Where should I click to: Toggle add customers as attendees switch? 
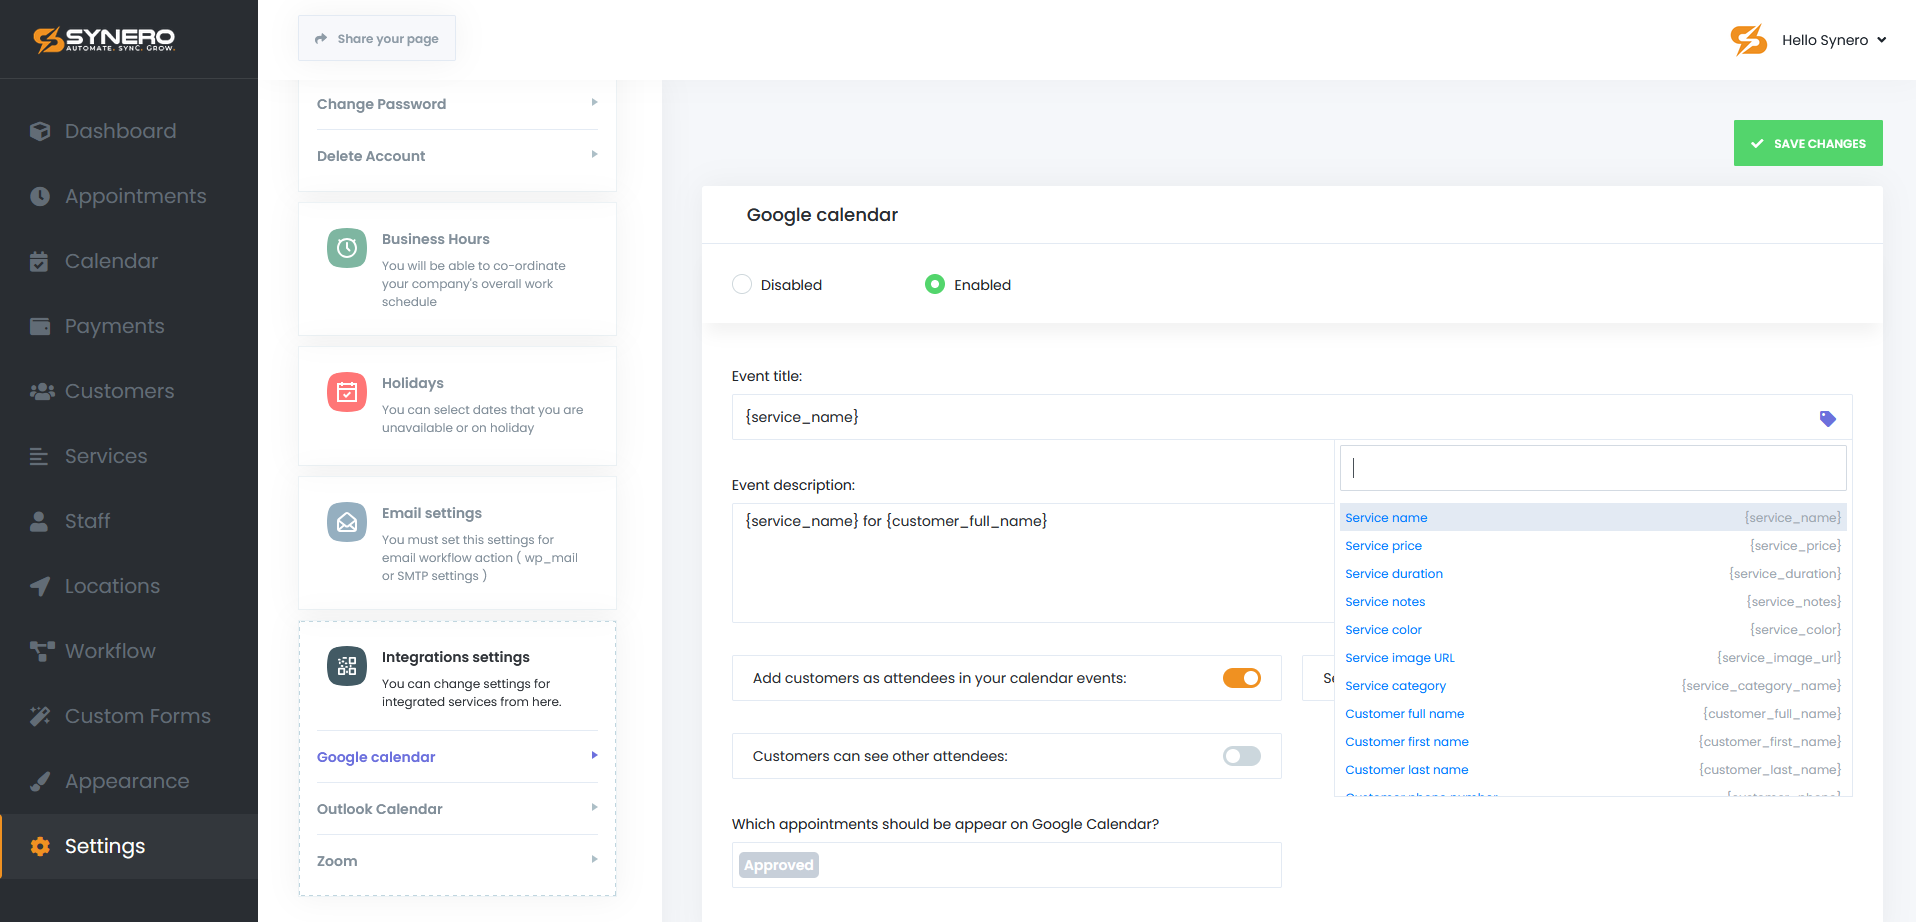pyautogui.click(x=1242, y=678)
